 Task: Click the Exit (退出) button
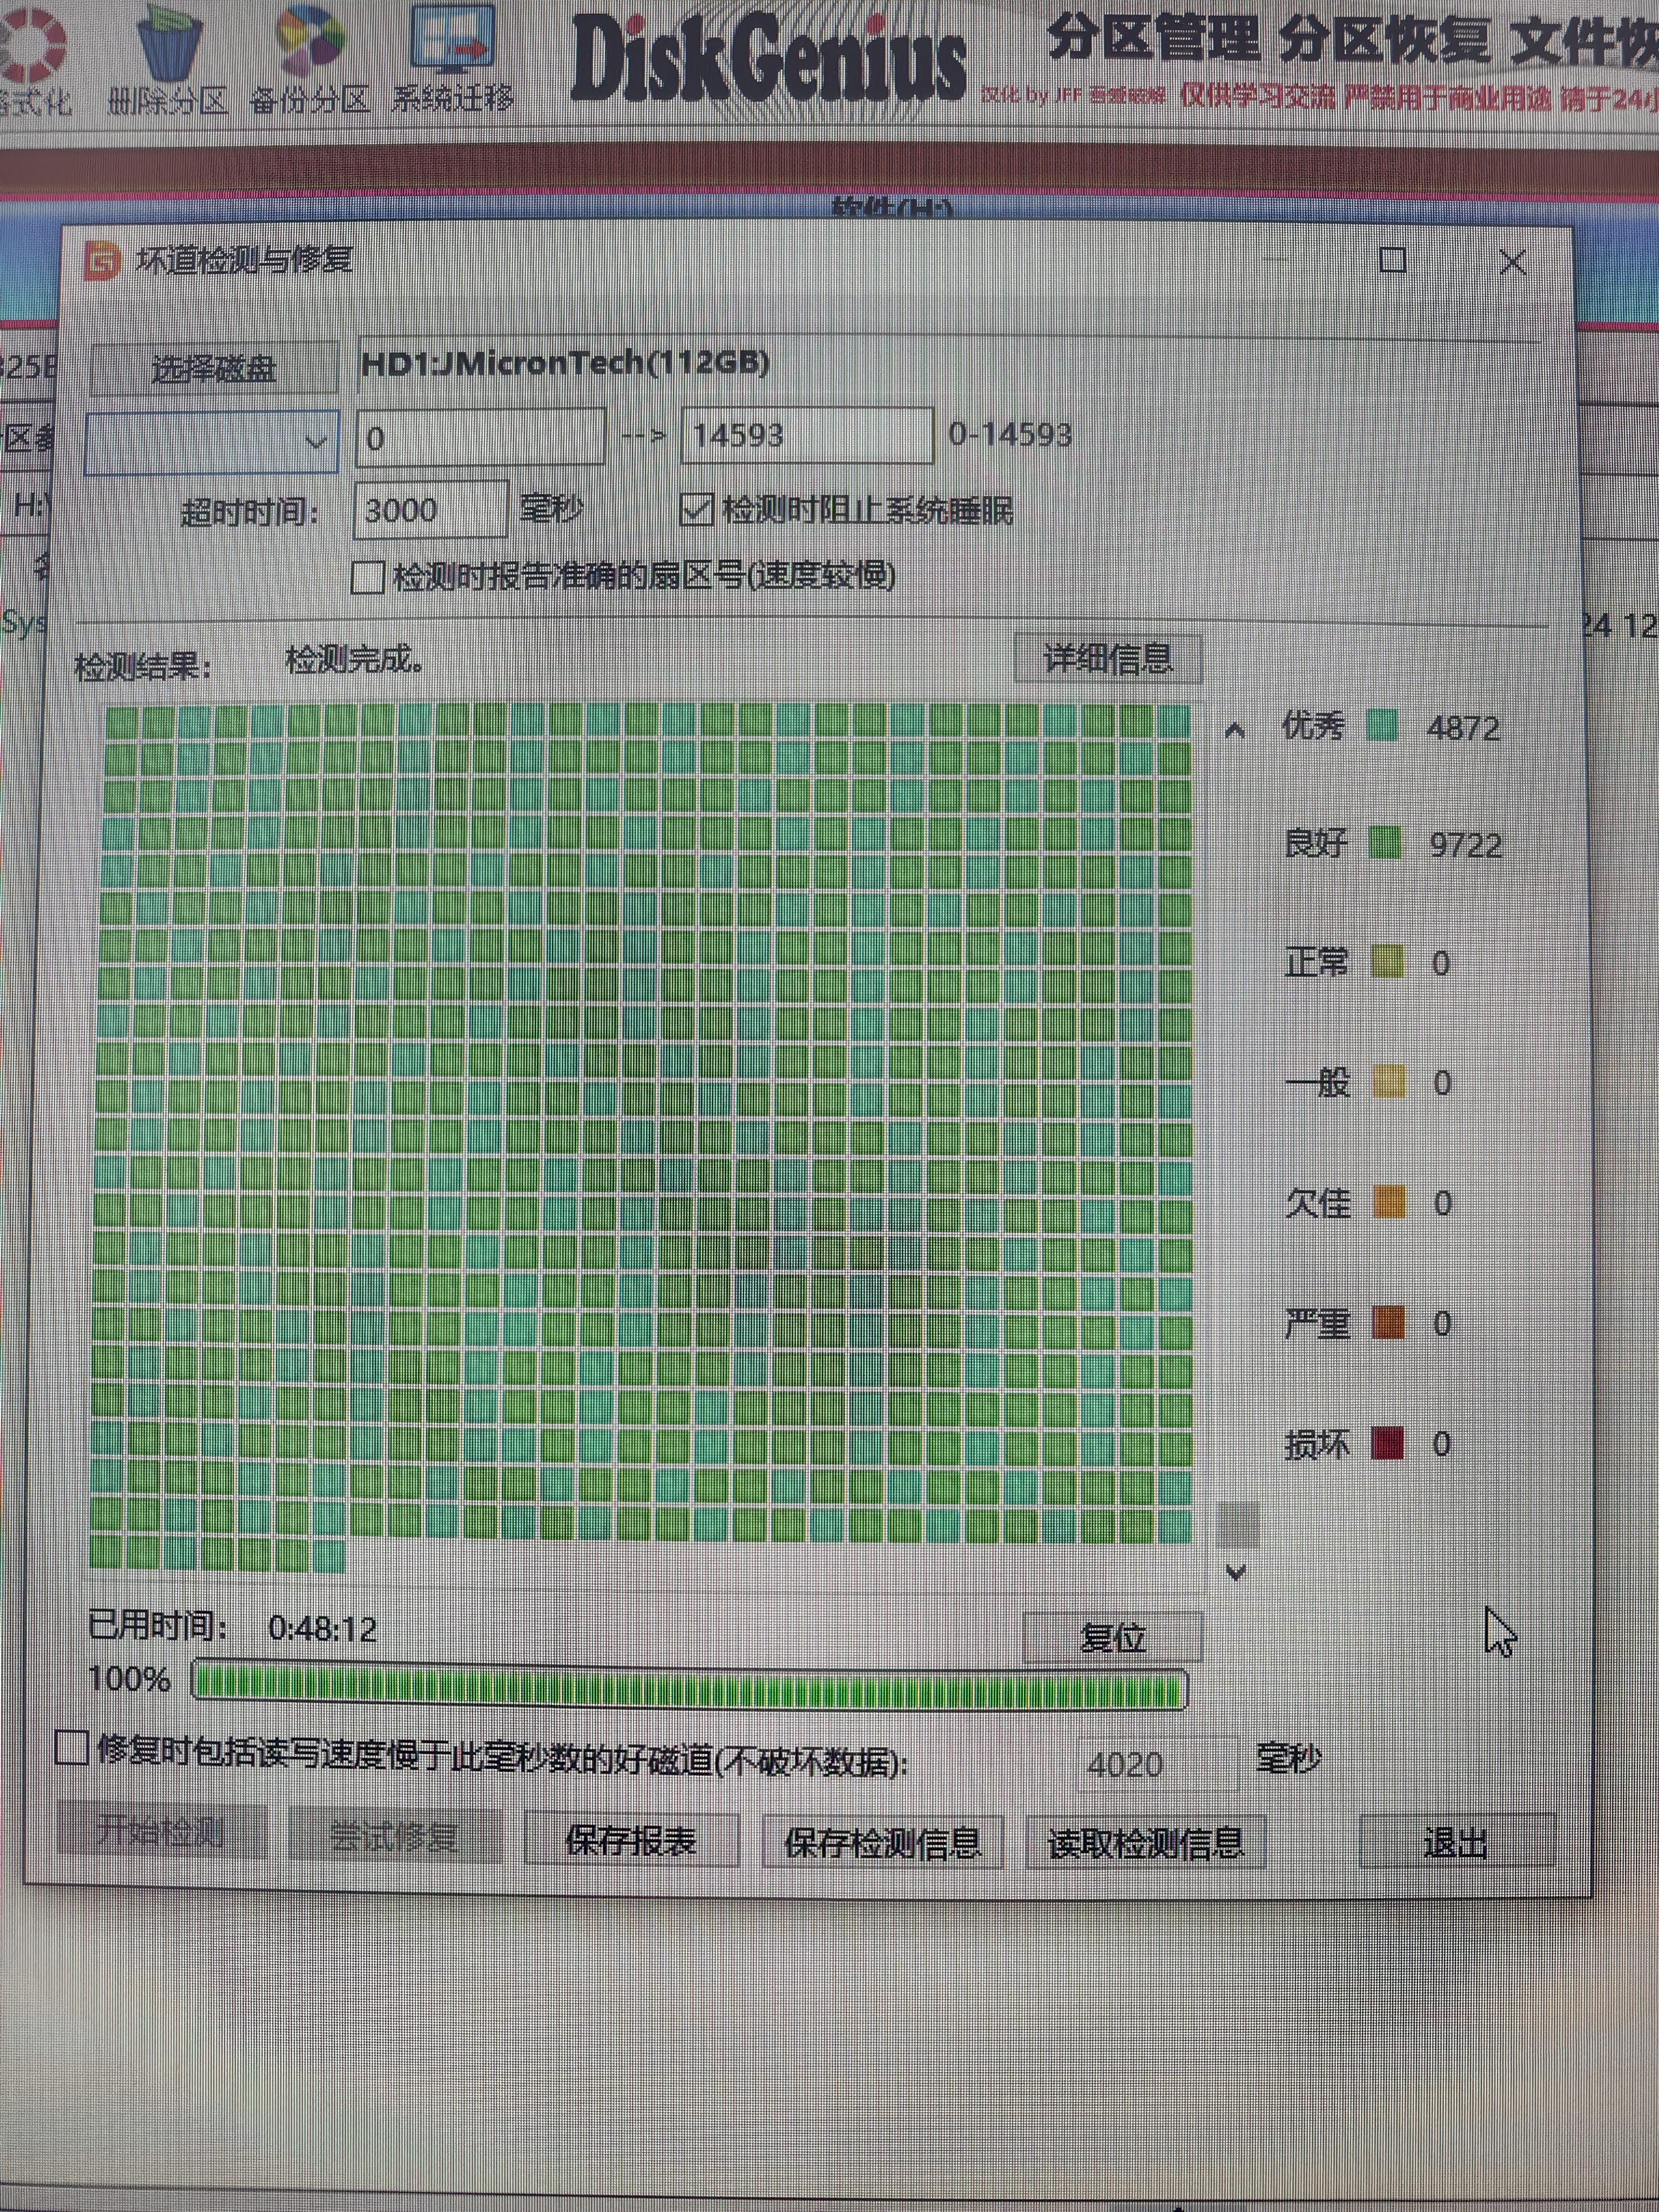point(1456,1841)
